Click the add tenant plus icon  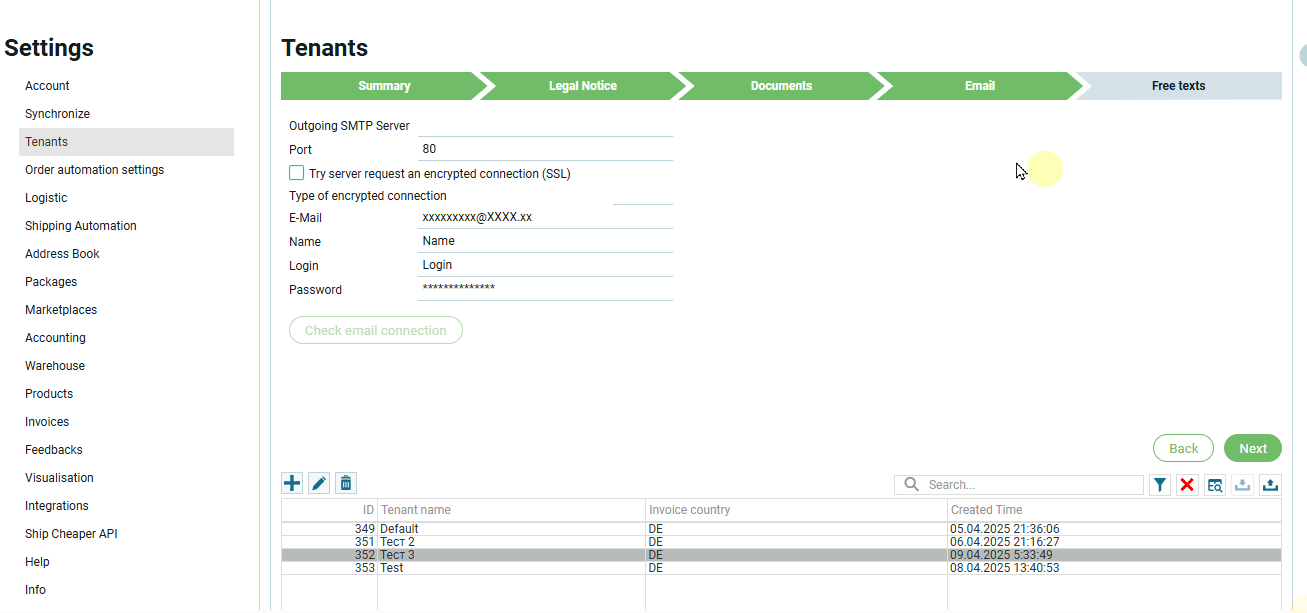click(x=292, y=484)
